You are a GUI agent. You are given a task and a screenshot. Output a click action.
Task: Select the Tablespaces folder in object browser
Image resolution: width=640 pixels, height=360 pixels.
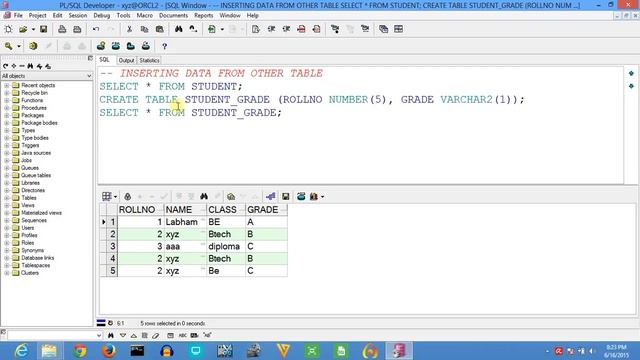pyautogui.click(x=36, y=265)
